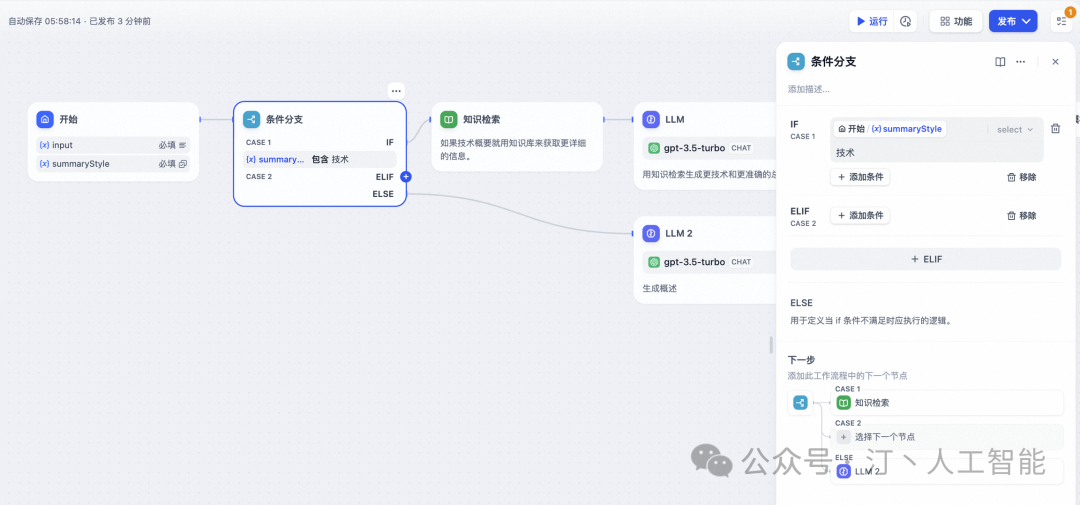Click the plus icon in CASE 2 next step
The image size is (1080, 505).
tap(843, 437)
